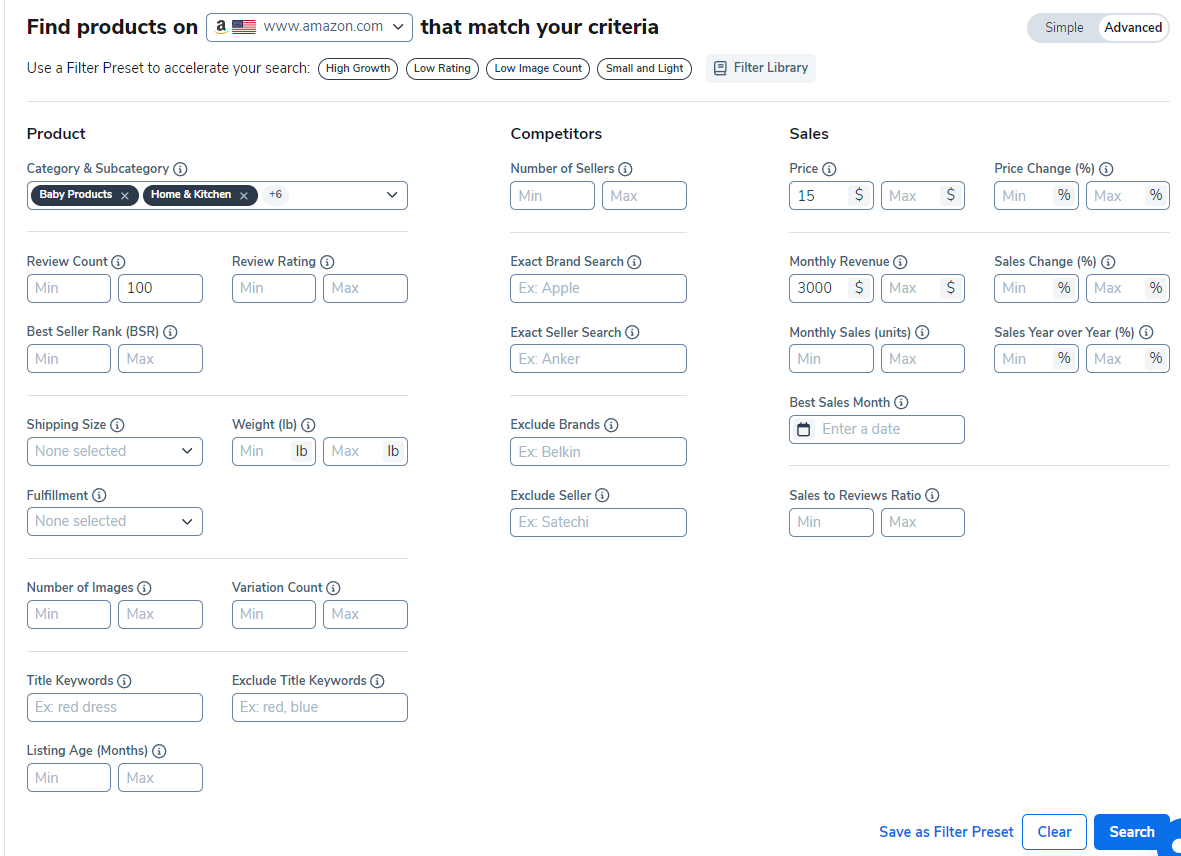
Task: Select the Advanced filter mode
Action: coord(1132,28)
